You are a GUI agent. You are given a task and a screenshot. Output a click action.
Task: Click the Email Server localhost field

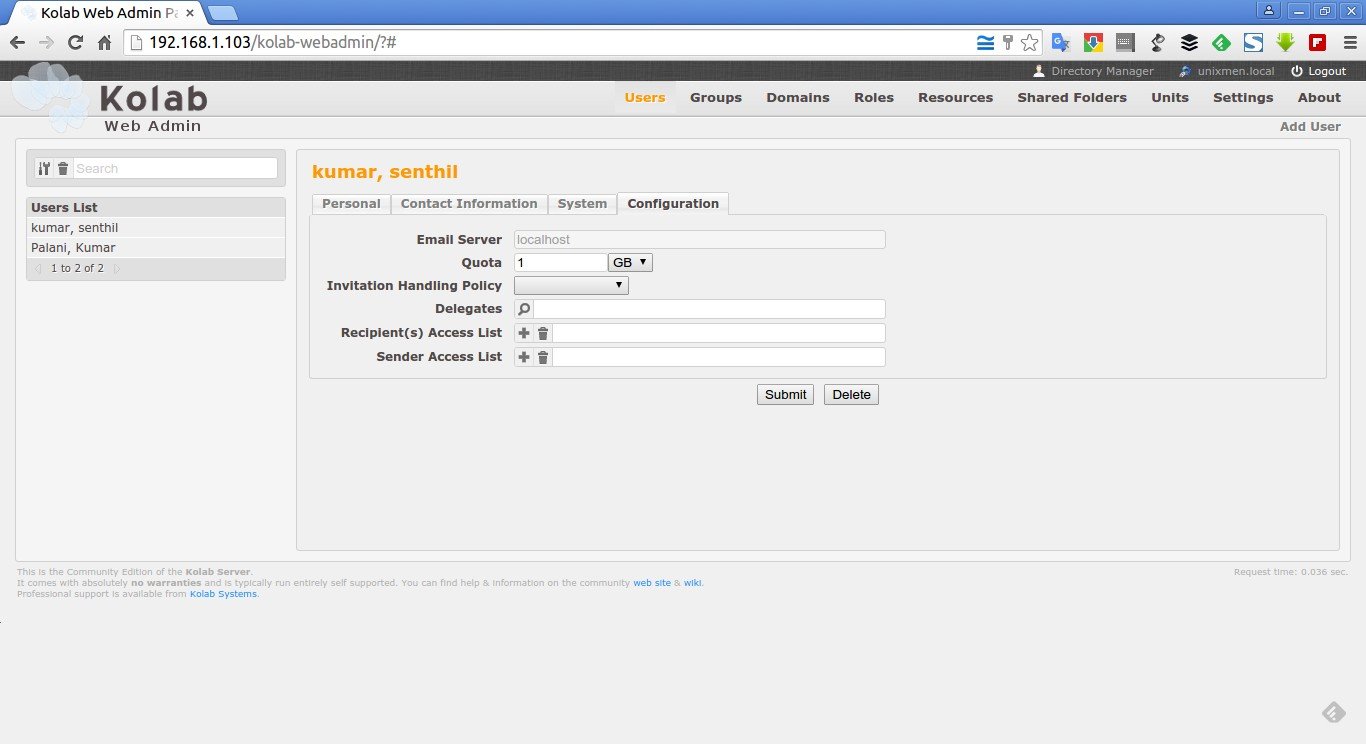point(699,240)
